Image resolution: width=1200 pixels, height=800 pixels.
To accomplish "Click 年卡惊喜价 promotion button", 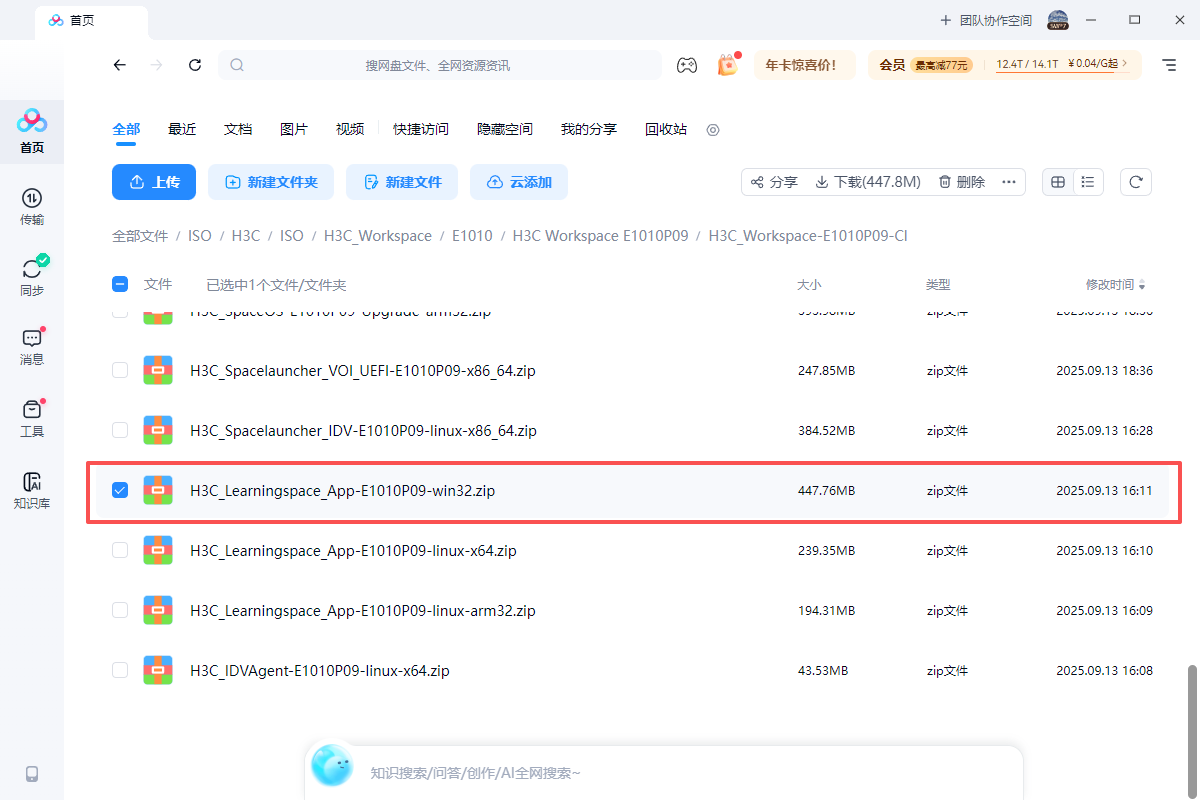I will pos(805,65).
